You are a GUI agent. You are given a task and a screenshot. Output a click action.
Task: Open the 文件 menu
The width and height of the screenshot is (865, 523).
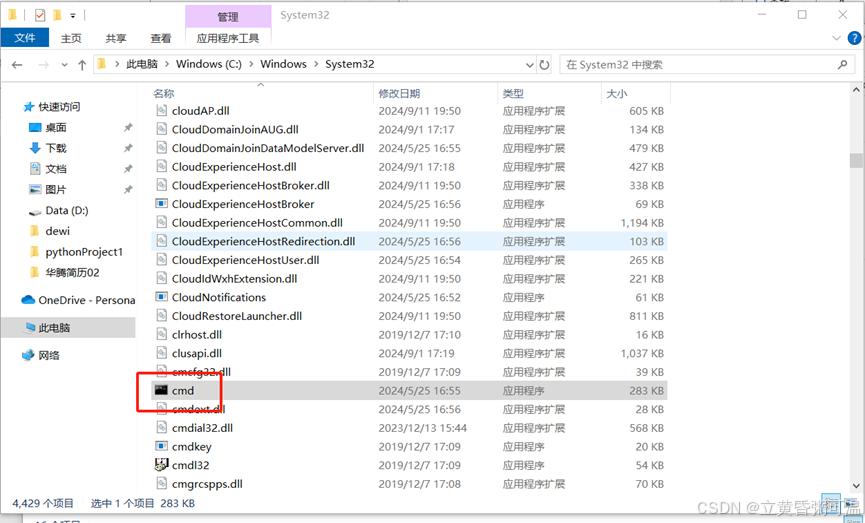(x=25, y=38)
